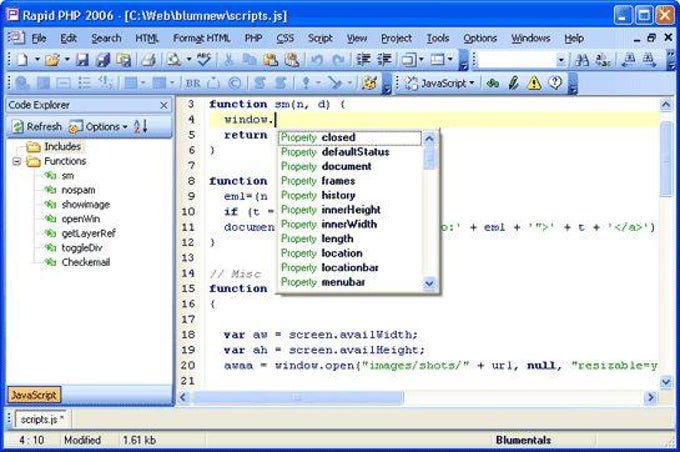680x452 pixels.
Task: Choose the menubar property in autocomplete
Action: pyautogui.click(x=350, y=282)
